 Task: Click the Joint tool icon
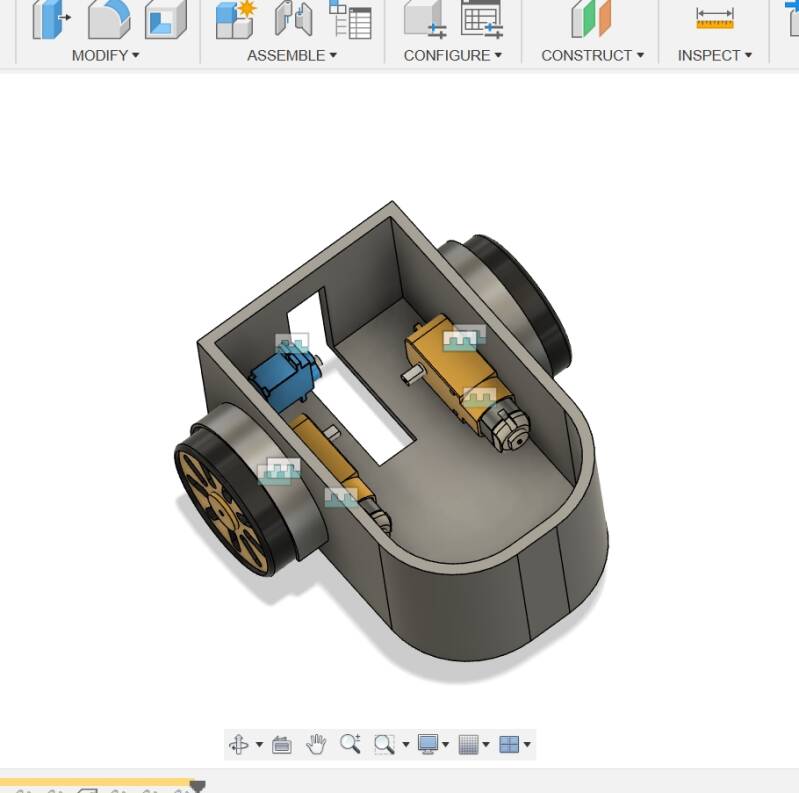click(x=292, y=19)
